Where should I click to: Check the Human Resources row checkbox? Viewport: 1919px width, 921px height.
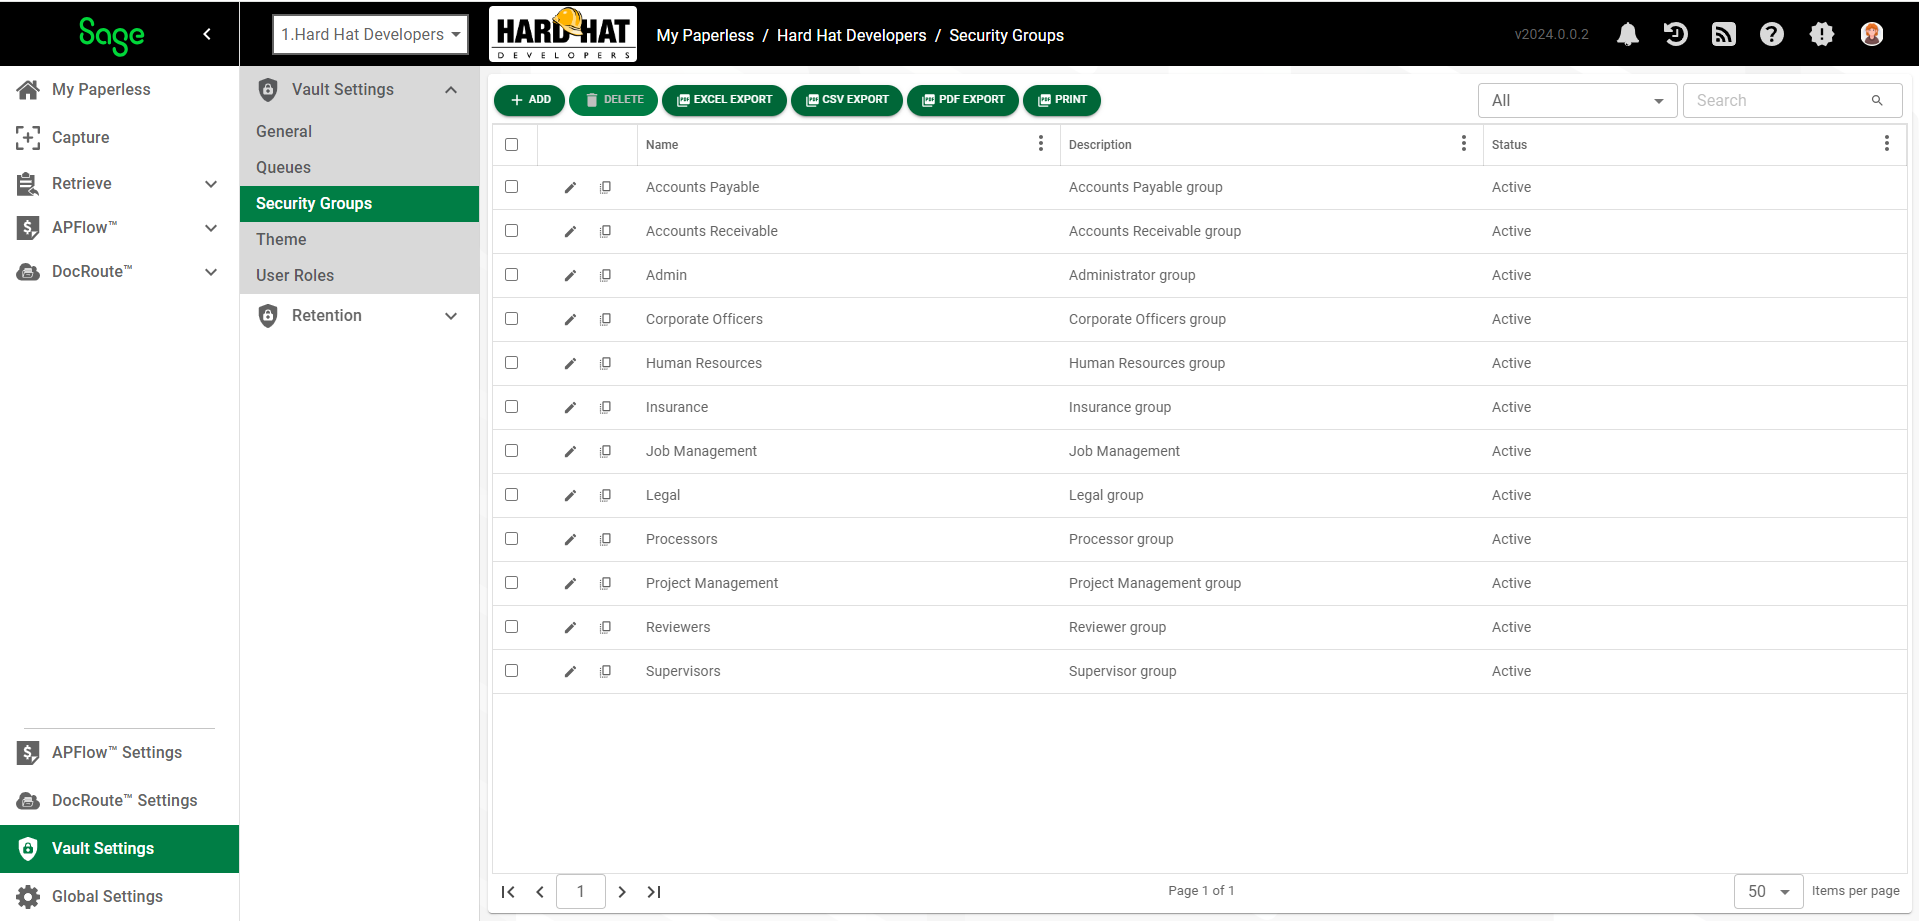[x=512, y=363]
